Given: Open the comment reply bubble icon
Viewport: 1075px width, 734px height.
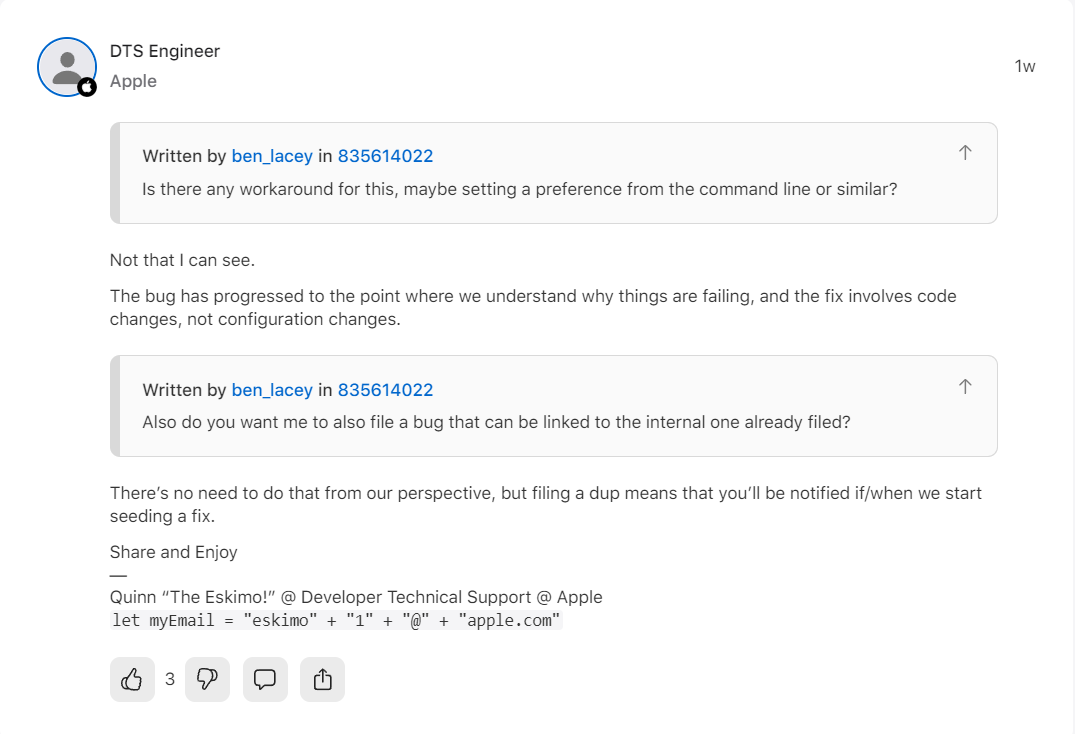Looking at the screenshot, I should coord(265,679).
